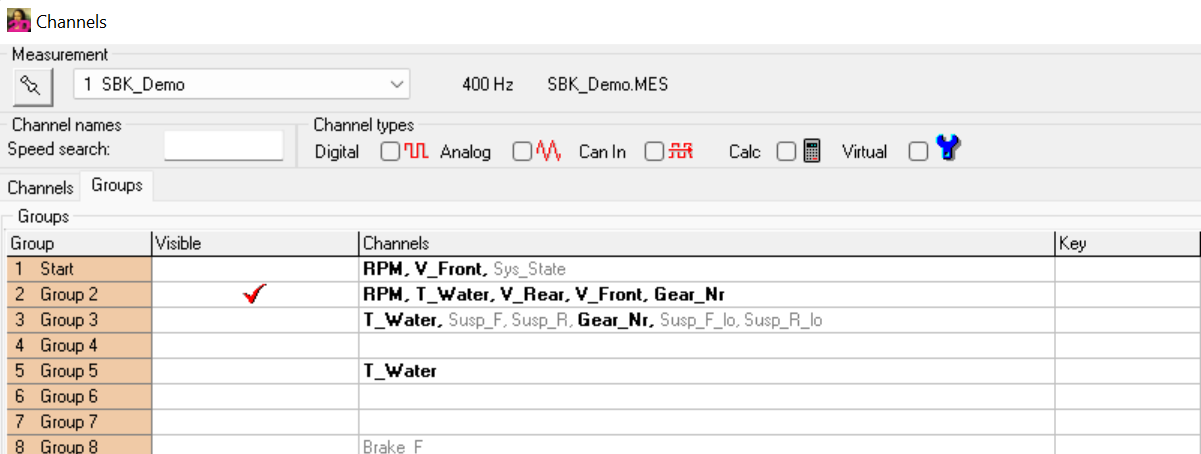1201x454 pixels.
Task: Click the Key column header
Action: 1127,243
